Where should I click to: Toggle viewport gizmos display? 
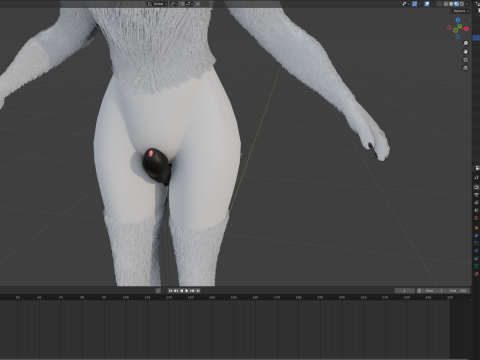click(414, 4)
